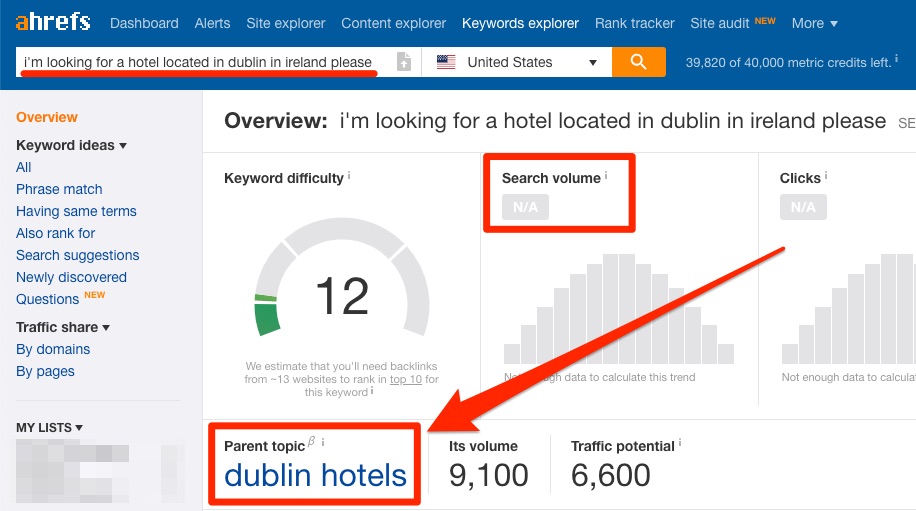The image size is (916, 511).
Task: Click the Ahrefs logo
Action: tap(53, 22)
